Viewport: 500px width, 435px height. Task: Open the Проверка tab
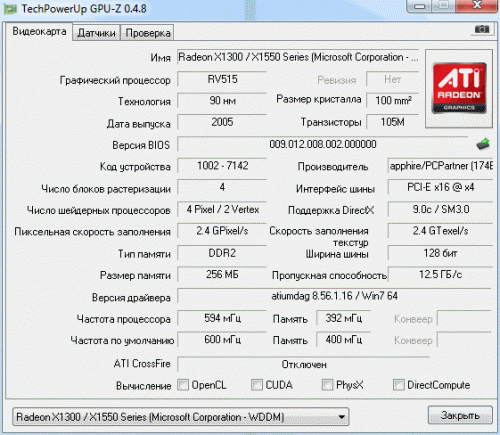pos(148,33)
